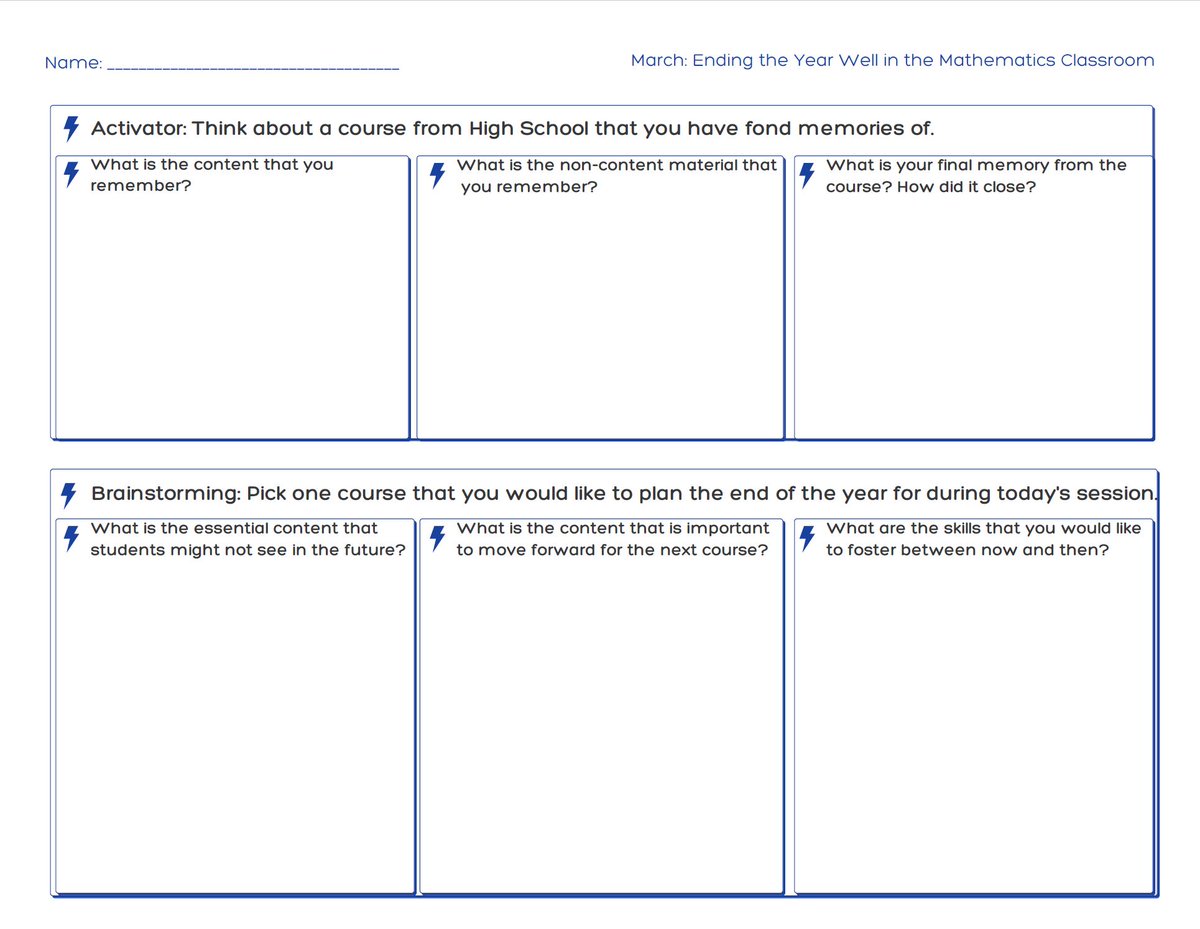Click inside the 'skills to foster' answer box

973,705
